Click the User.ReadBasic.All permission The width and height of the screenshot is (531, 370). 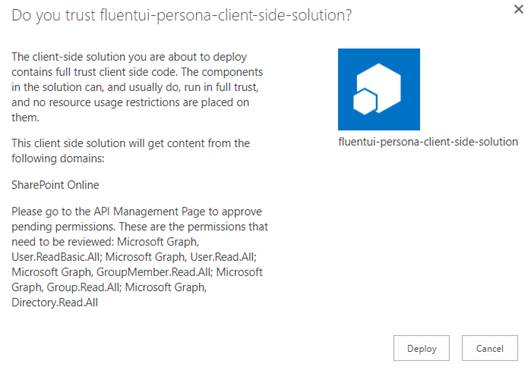[56, 257]
